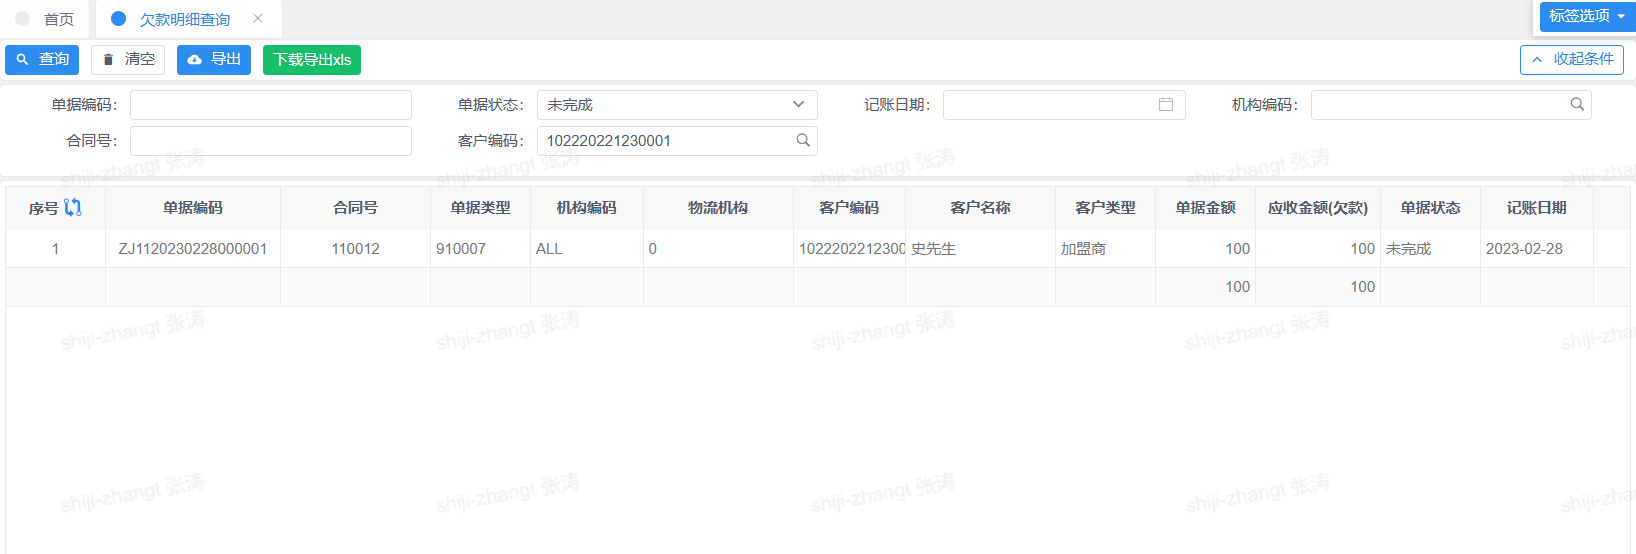Click cell ZJ1120230228000001

(193, 249)
